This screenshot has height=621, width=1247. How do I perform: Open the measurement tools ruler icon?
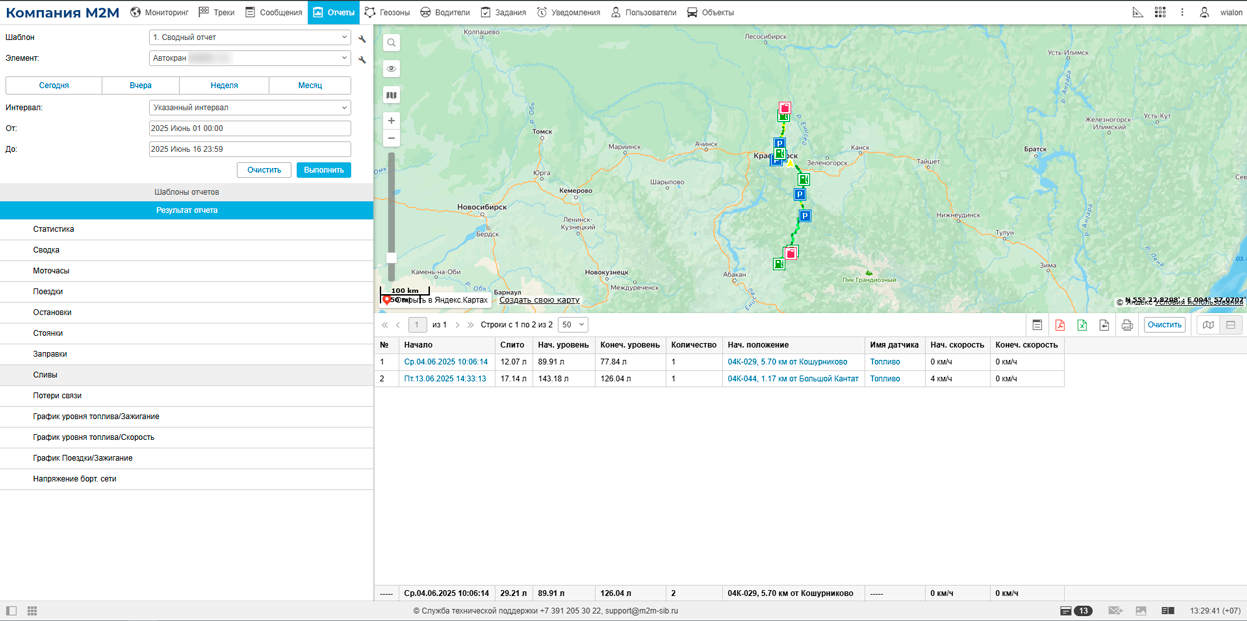1137,12
